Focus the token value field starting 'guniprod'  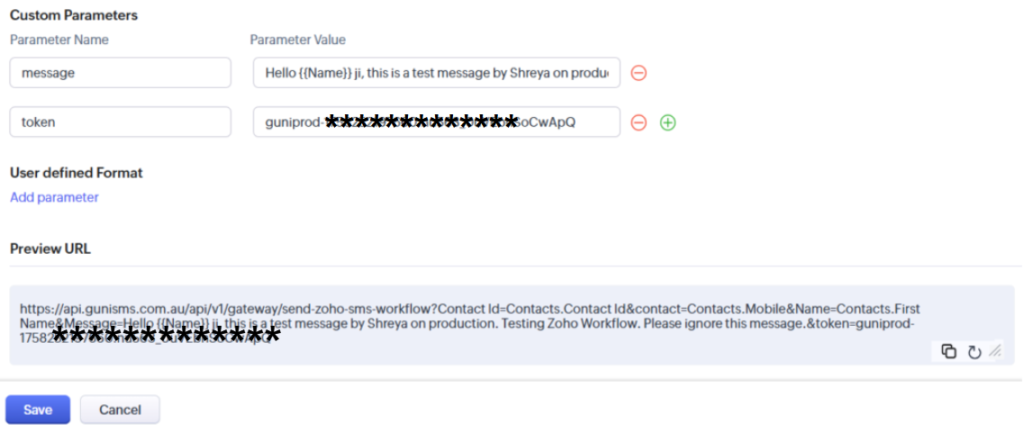point(436,122)
